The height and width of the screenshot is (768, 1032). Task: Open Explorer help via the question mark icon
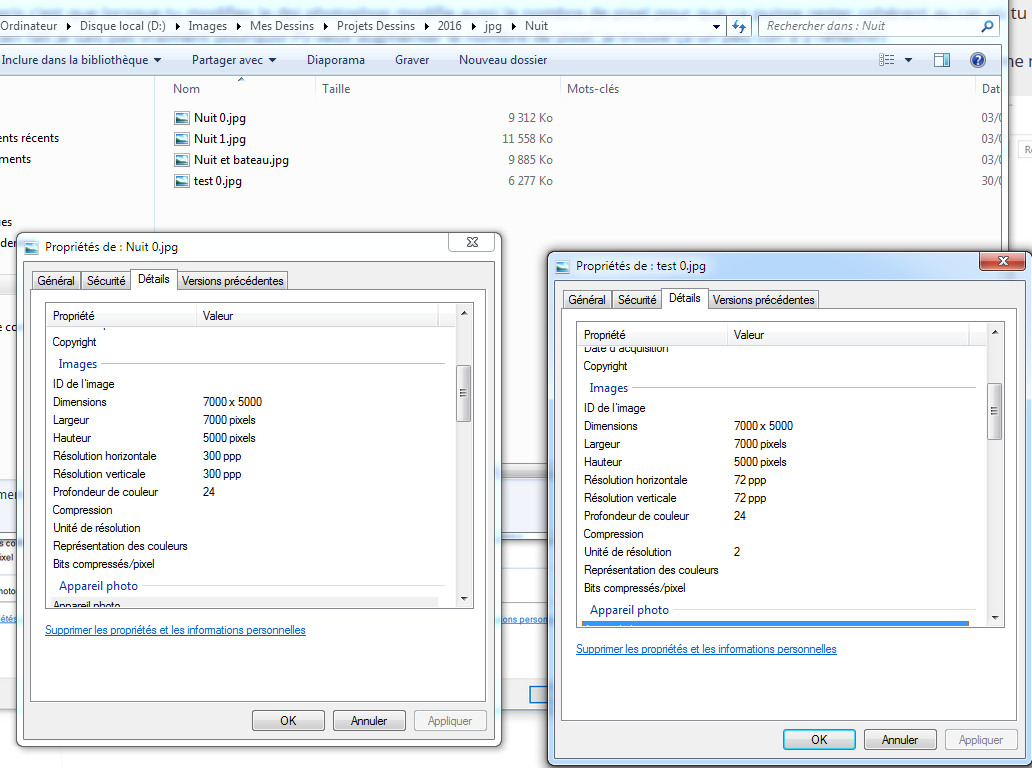(978, 60)
